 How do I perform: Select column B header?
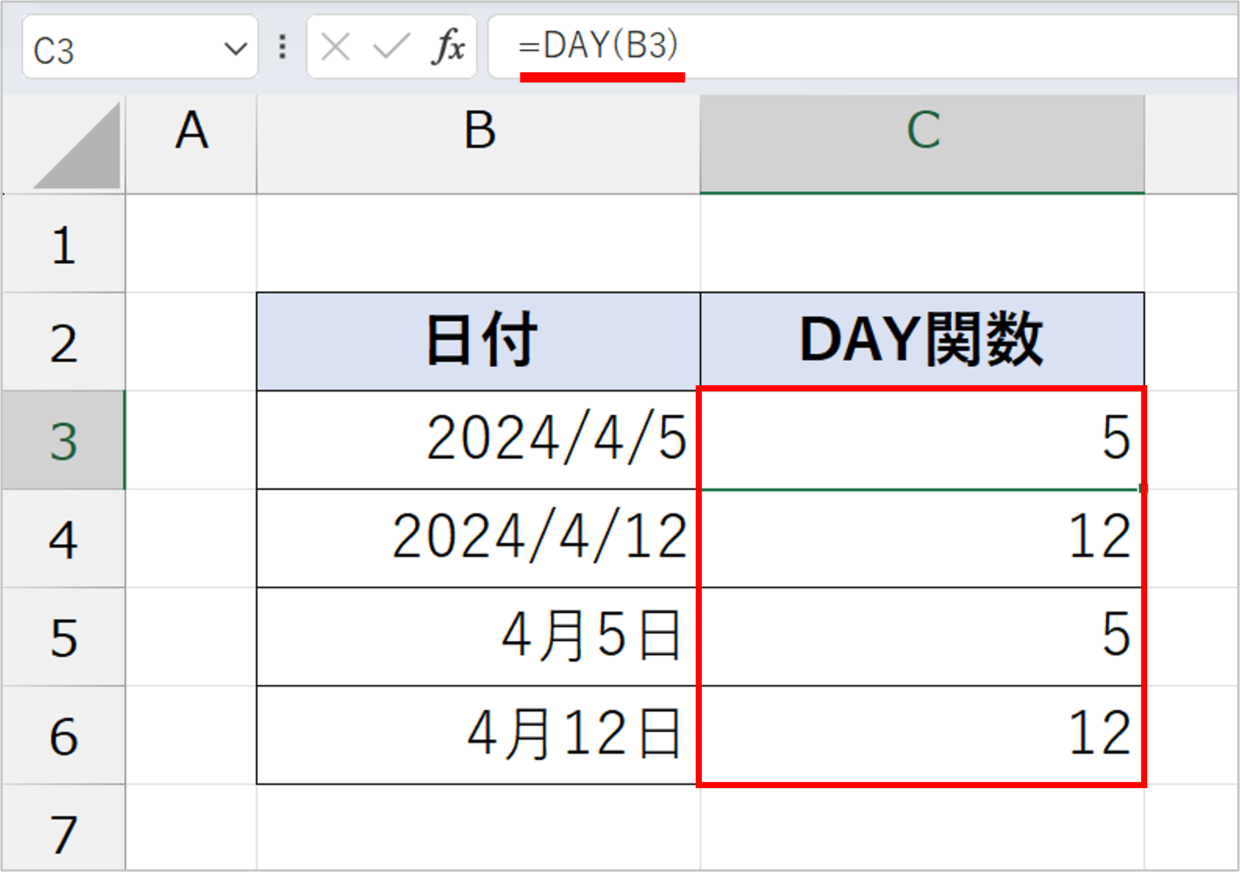coord(479,144)
